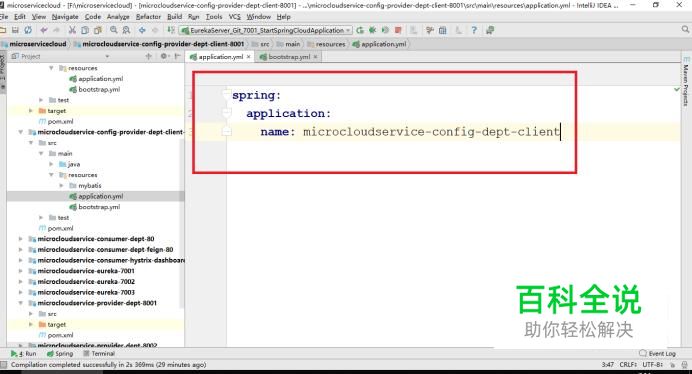
Task: Click the Find magnifier icon
Action: point(114,30)
